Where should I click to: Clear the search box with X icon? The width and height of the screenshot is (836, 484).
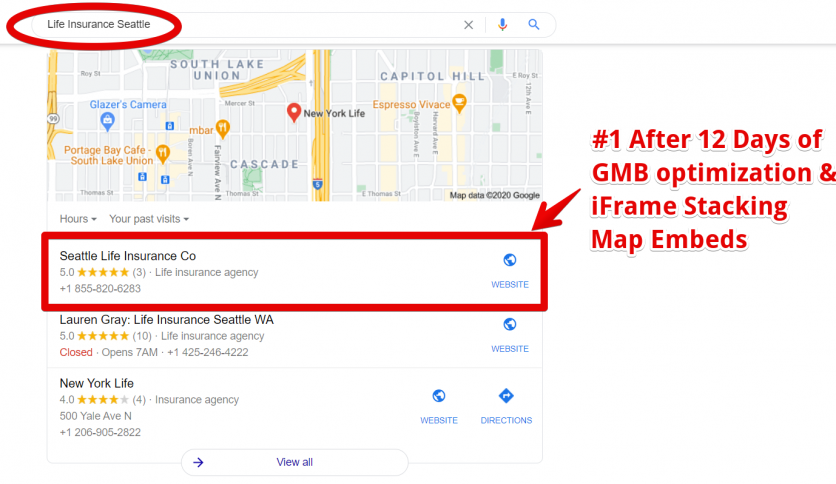[x=468, y=25]
